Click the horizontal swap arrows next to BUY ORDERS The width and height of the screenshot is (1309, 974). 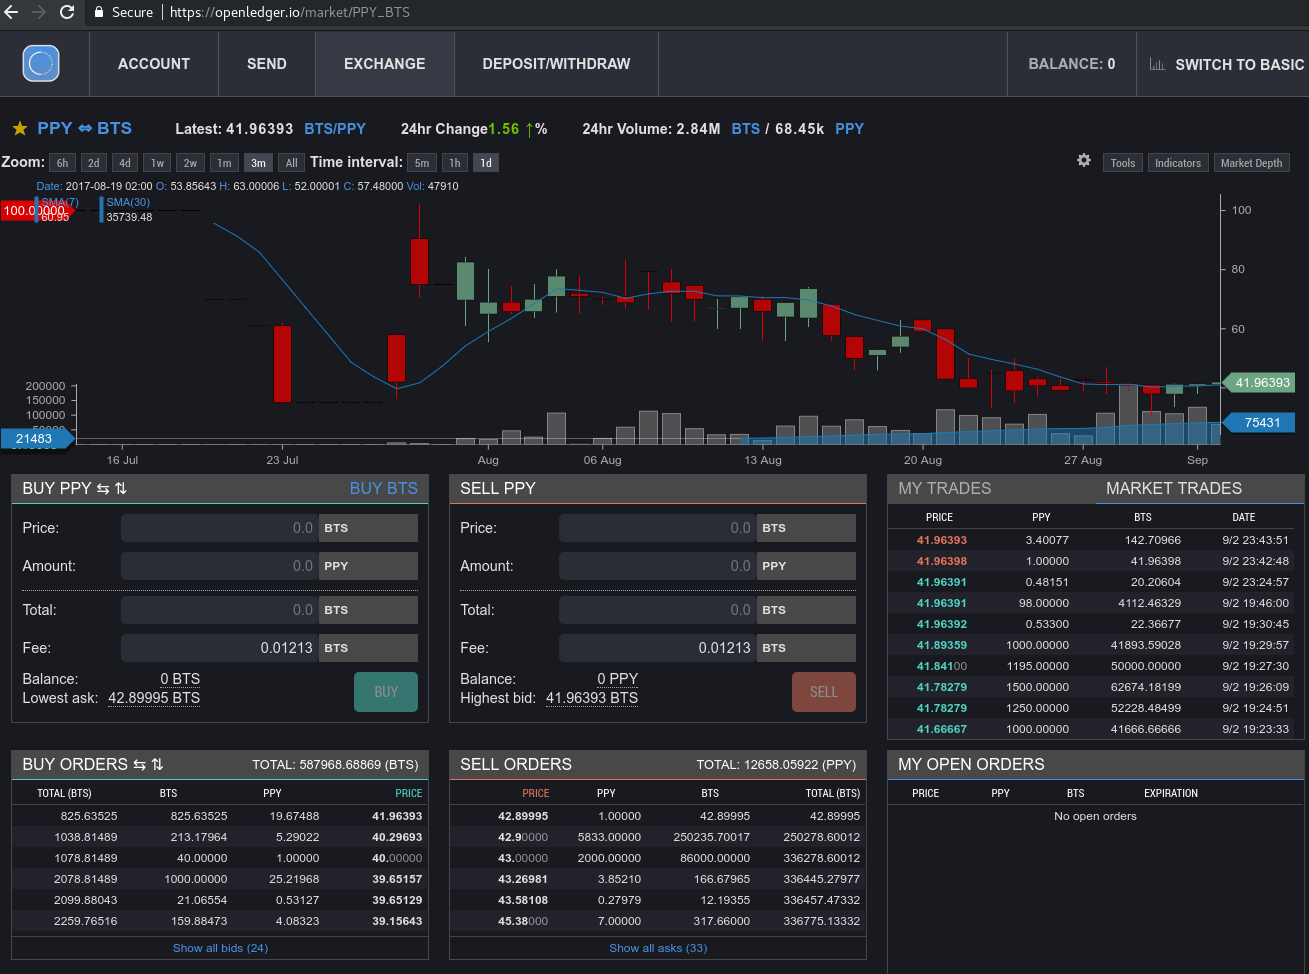pos(139,765)
